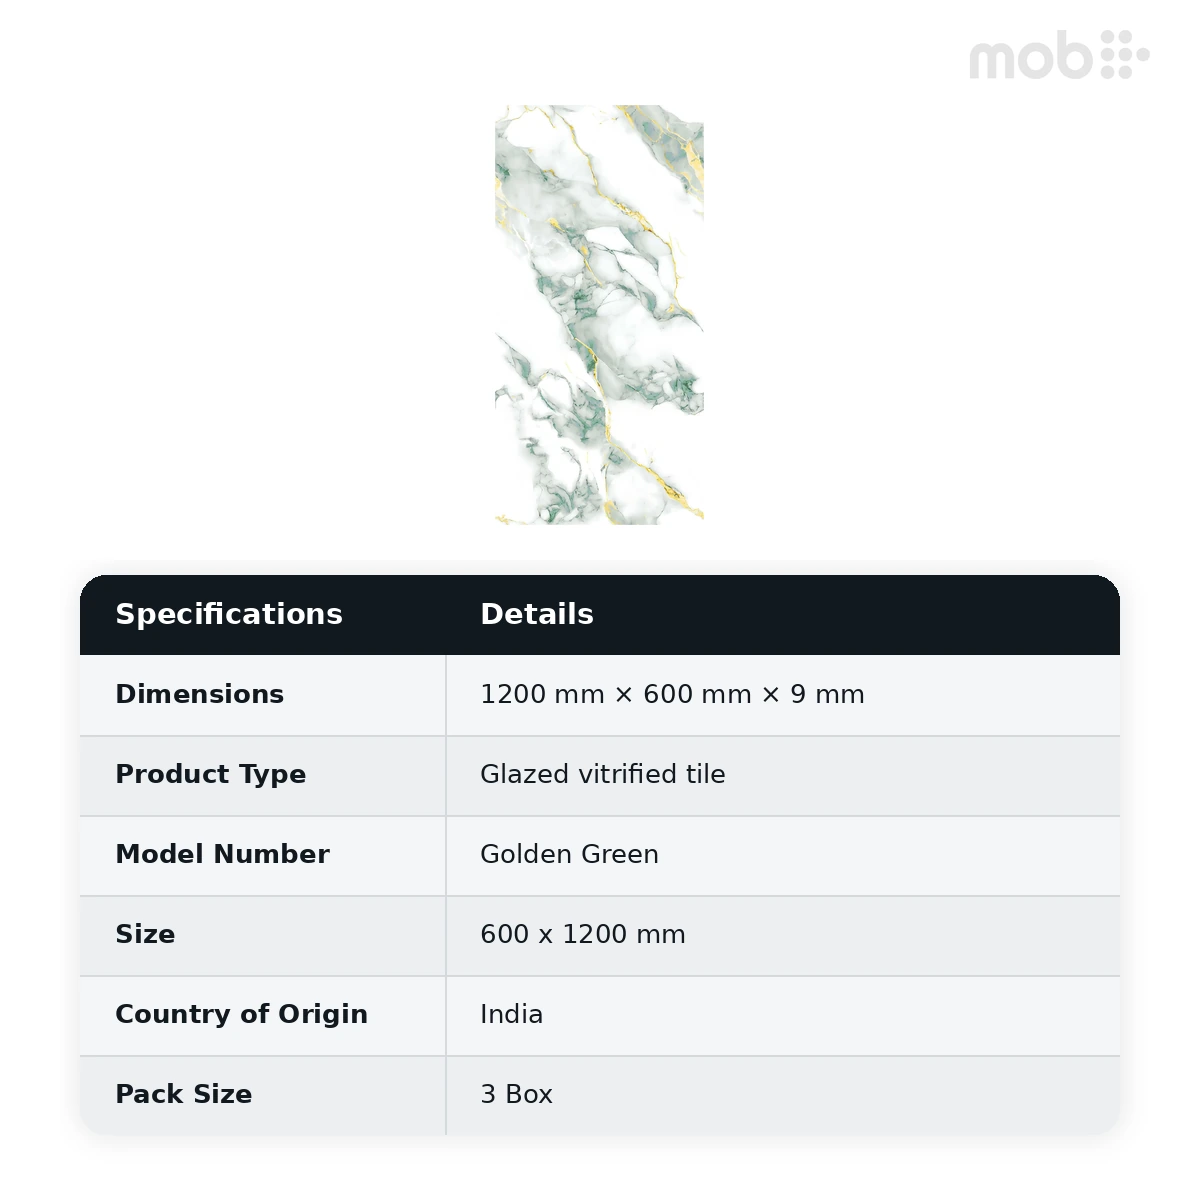Click the 1200 mm × 600 mm × 9 mm value
This screenshot has height=1200, width=1200.
(672, 694)
